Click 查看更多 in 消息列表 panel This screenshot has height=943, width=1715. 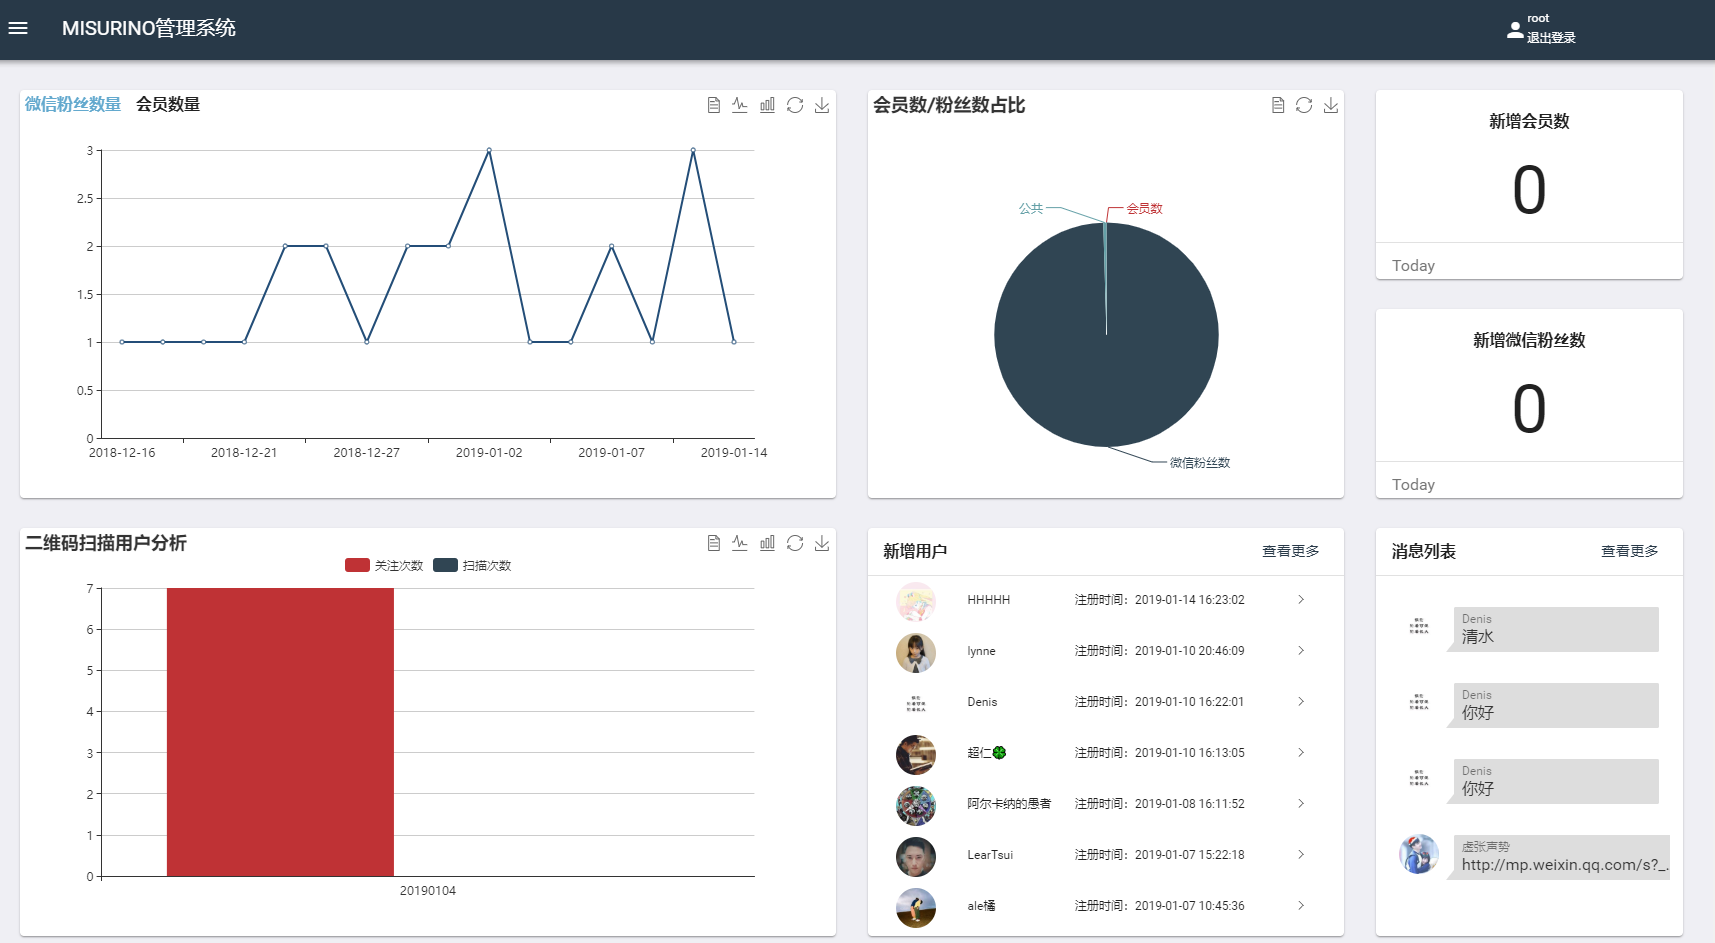click(x=1629, y=551)
